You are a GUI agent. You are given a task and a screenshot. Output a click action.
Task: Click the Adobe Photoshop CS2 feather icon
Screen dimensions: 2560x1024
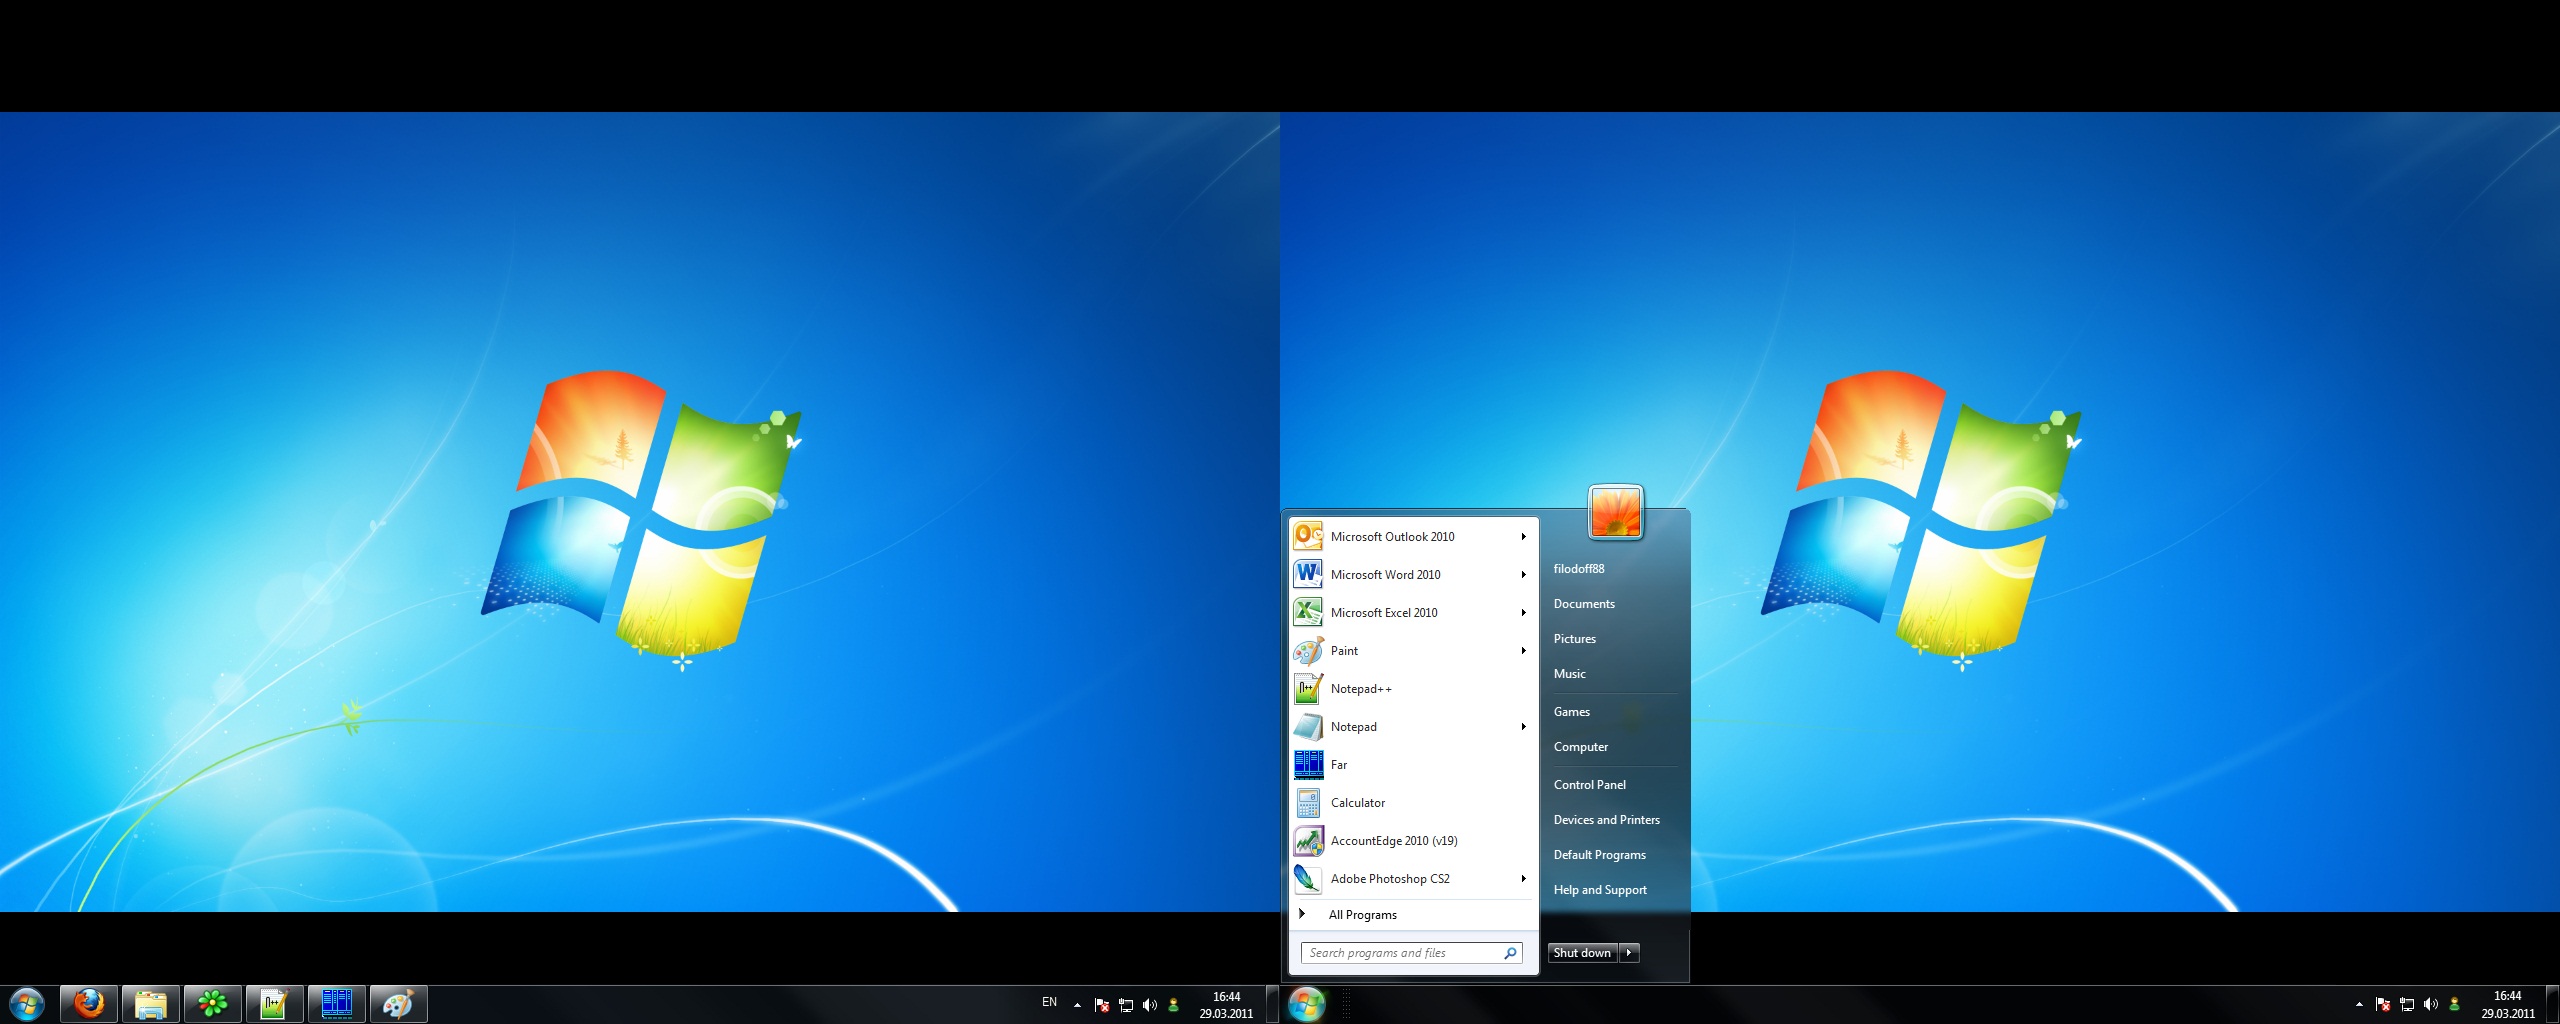pos(1308,879)
